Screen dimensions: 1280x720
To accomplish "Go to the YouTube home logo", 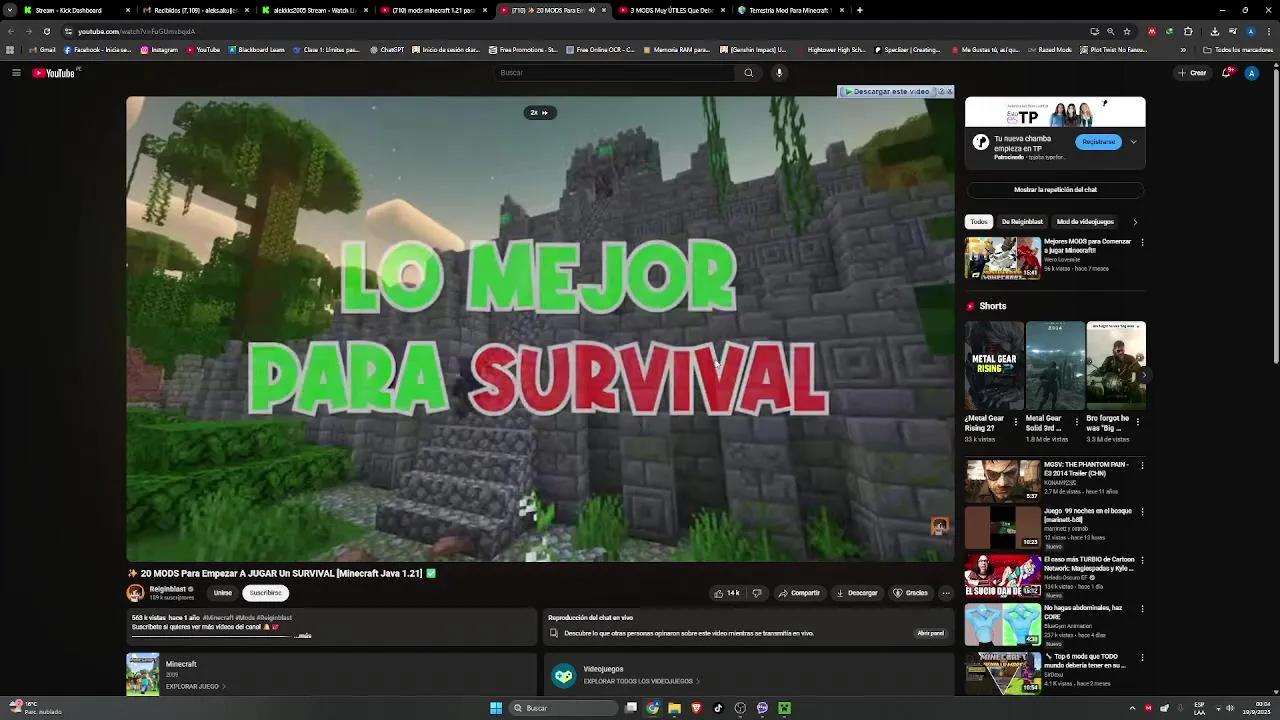I will (x=54, y=73).
